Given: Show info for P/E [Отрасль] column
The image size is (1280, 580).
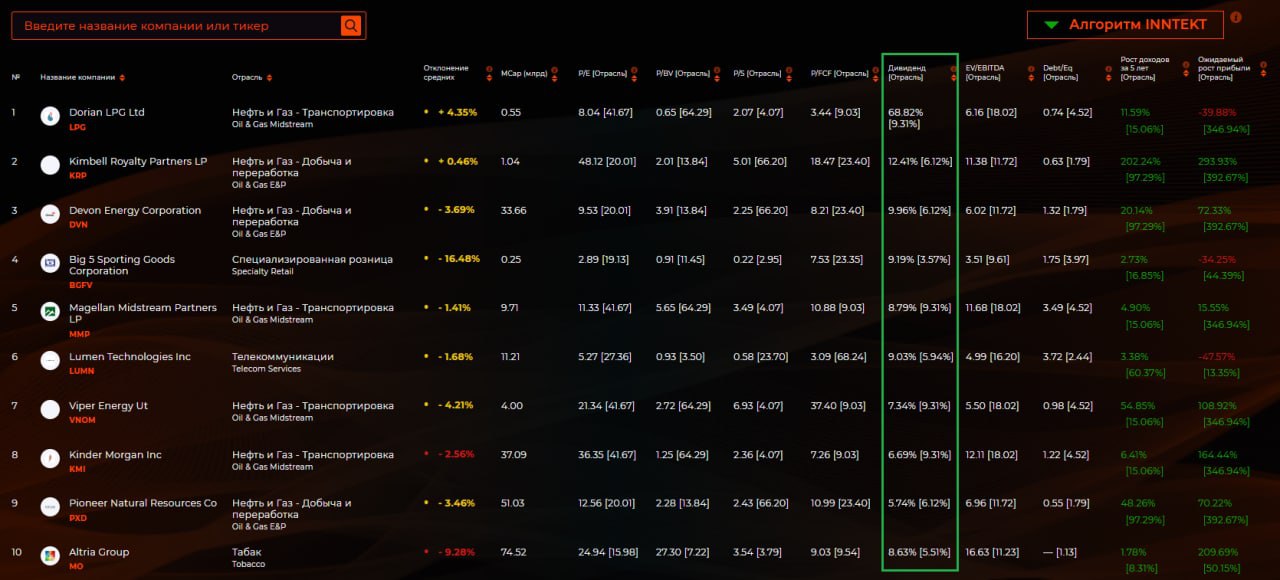Looking at the screenshot, I should point(635,69).
